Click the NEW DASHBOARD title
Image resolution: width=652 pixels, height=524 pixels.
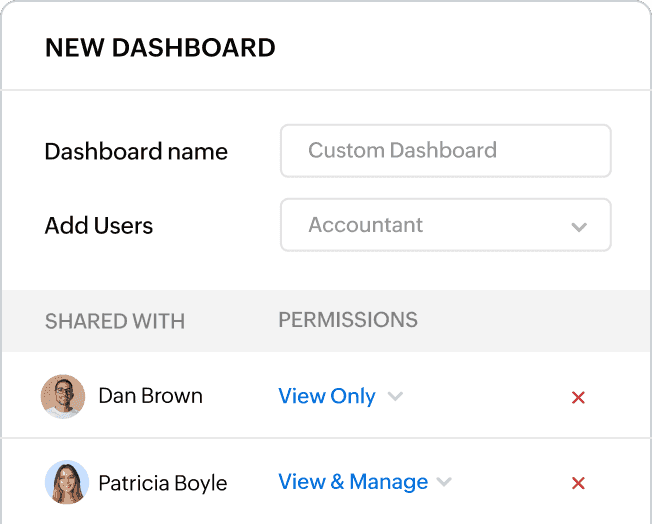click(160, 47)
